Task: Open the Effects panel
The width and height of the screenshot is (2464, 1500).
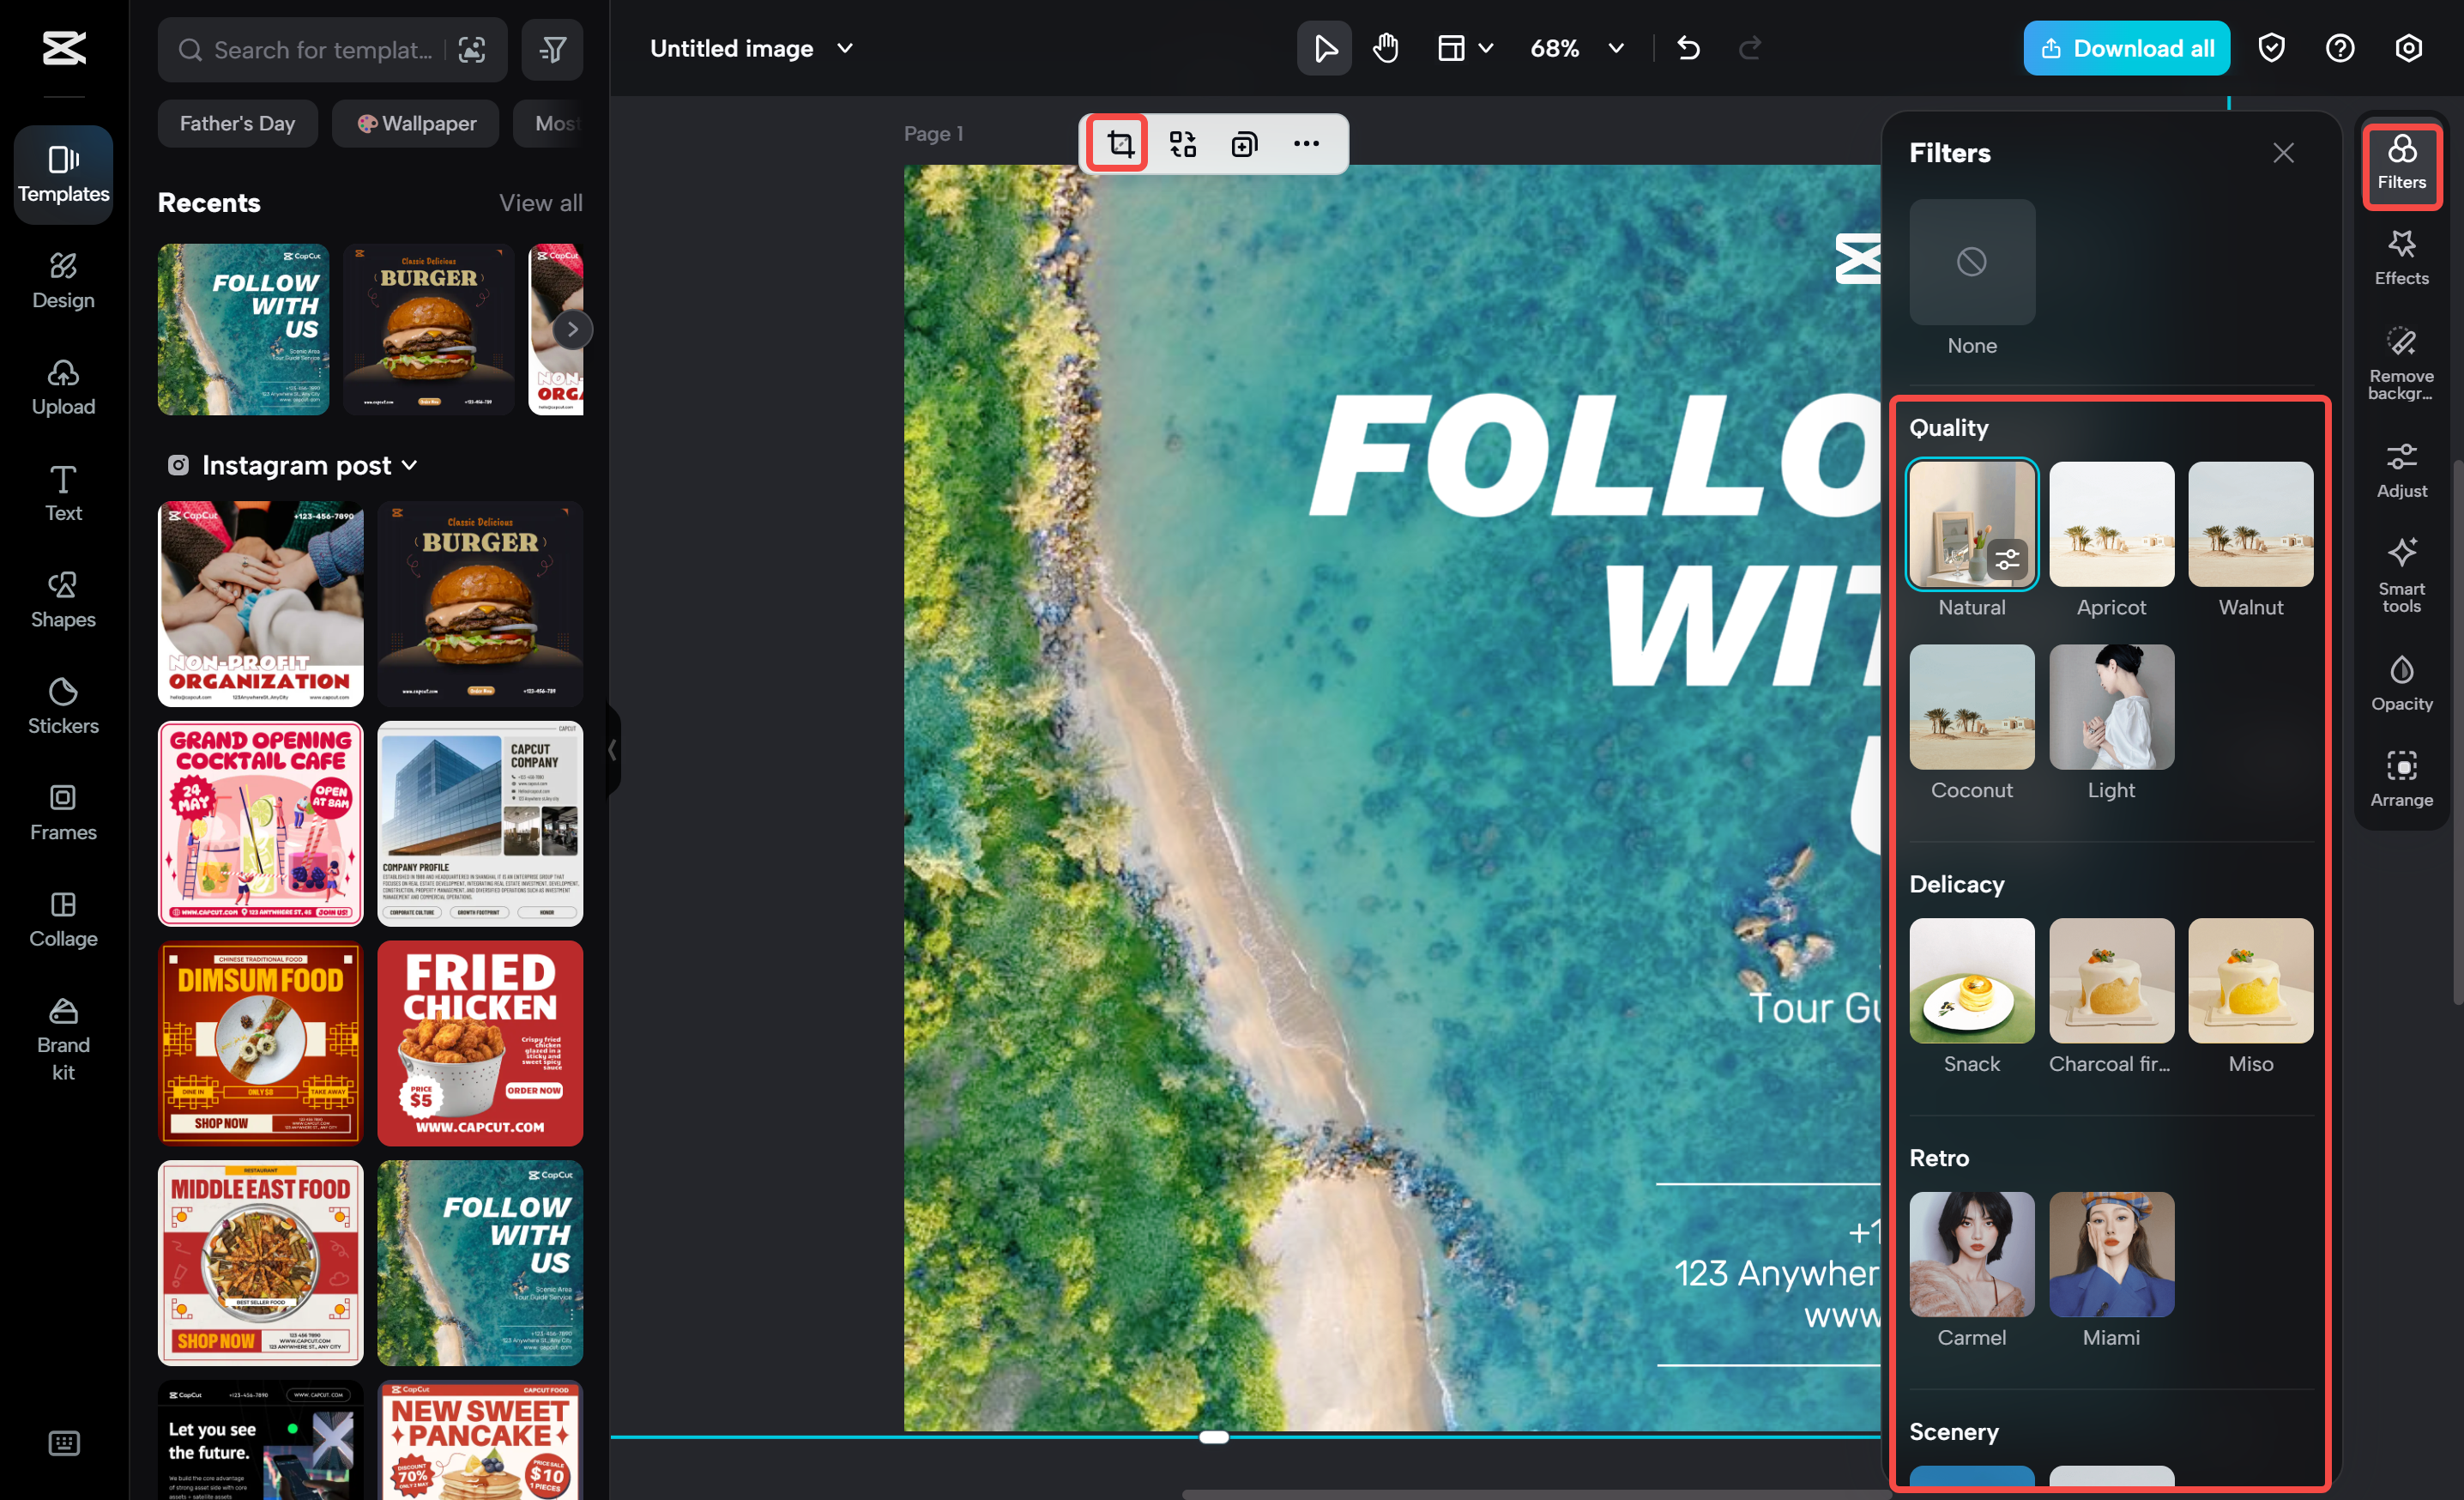Action: (x=2401, y=258)
